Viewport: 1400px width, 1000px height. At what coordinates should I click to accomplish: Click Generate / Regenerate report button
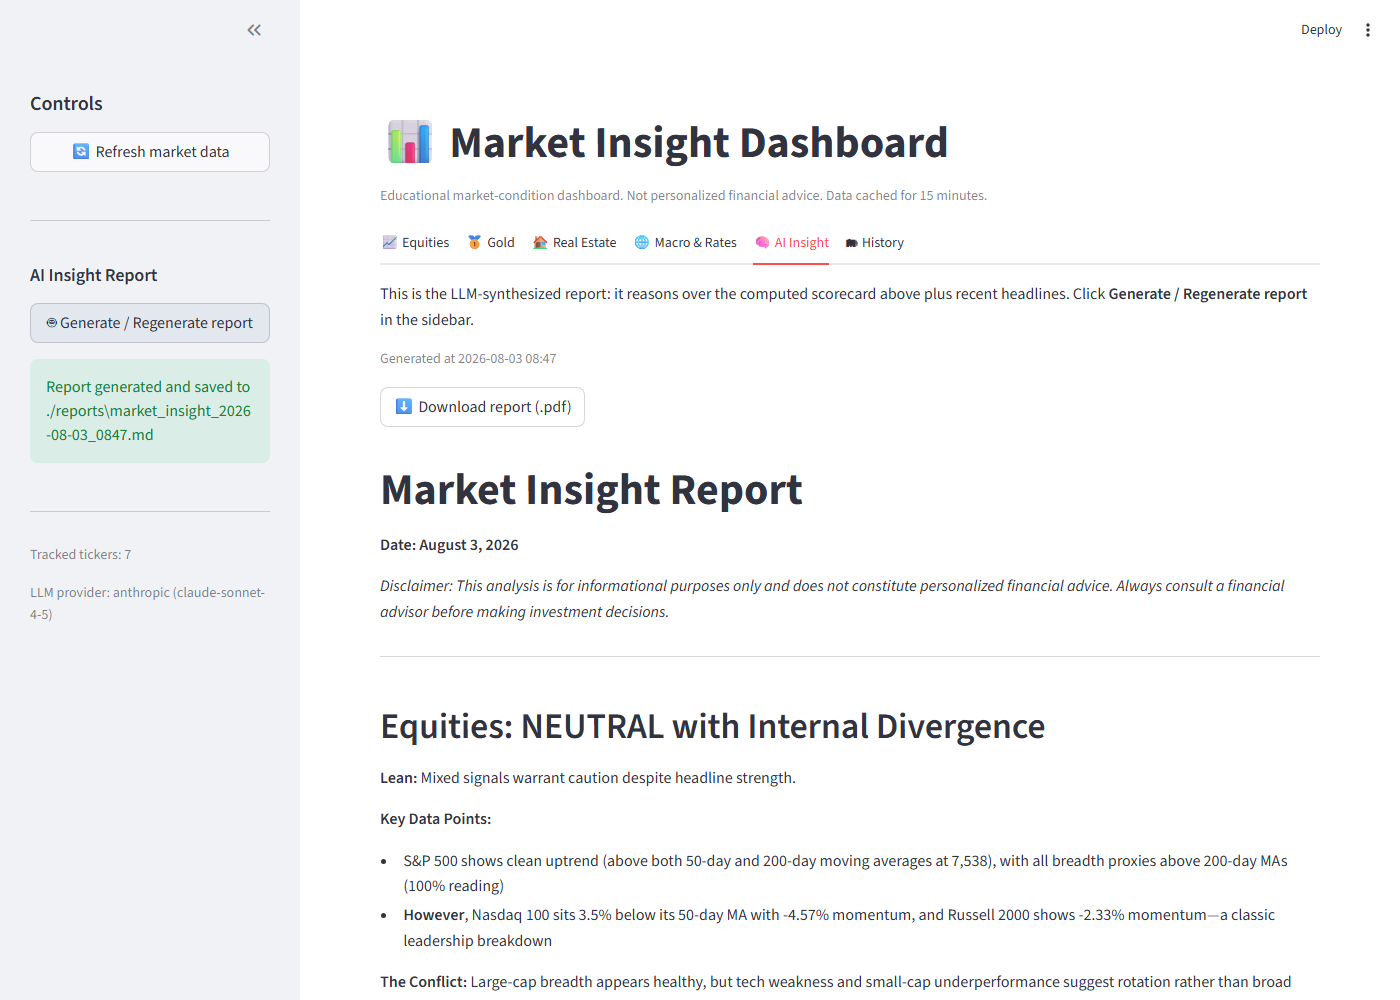150,323
